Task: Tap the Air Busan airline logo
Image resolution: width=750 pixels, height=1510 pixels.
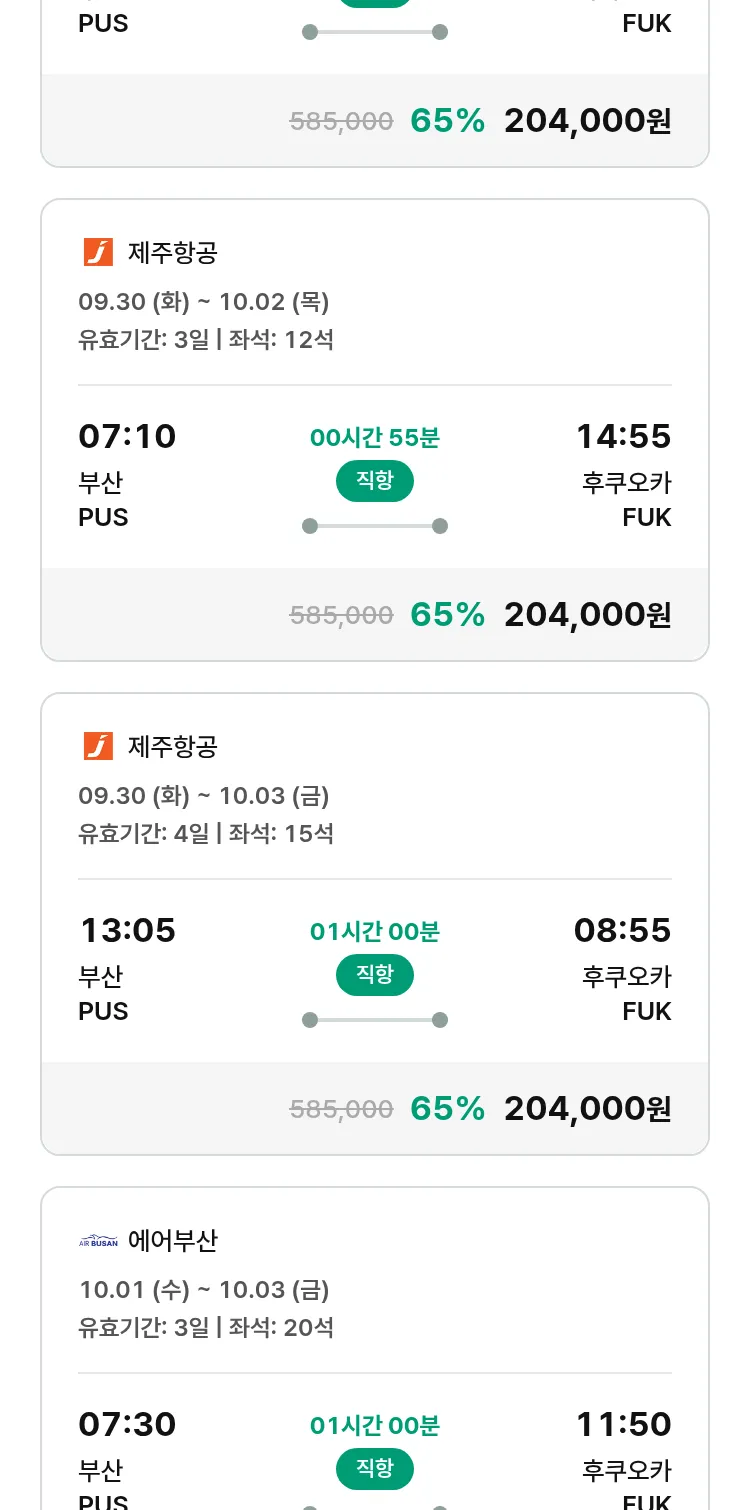Action: coord(98,1241)
